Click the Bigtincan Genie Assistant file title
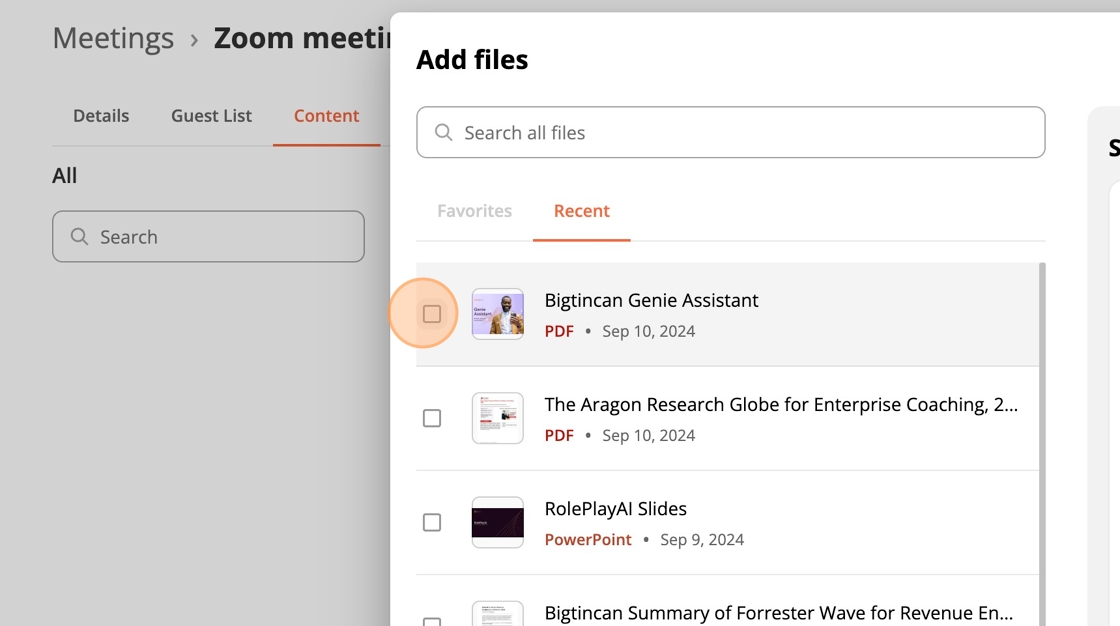This screenshot has width=1120, height=626. (x=651, y=300)
